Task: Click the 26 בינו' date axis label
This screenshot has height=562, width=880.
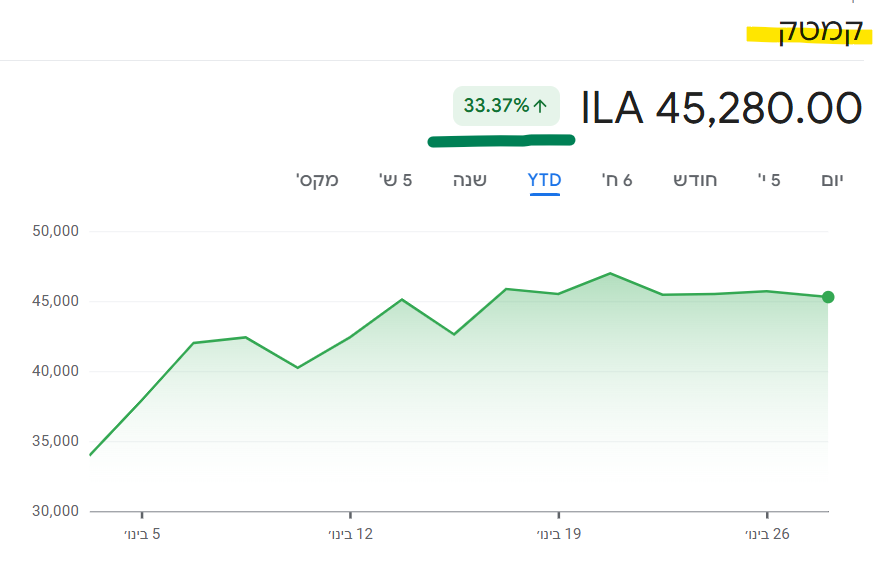Action: click(767, 534)
